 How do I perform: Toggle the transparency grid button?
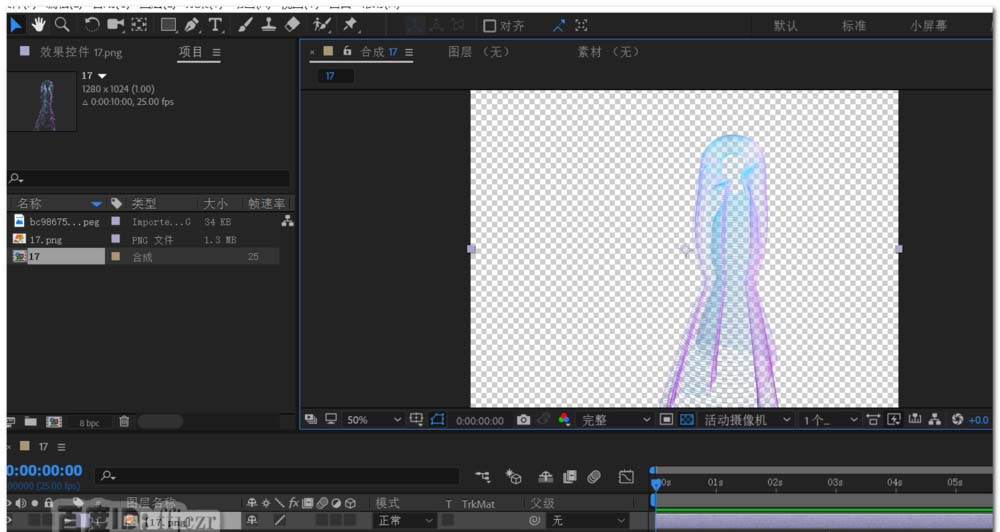tap(687, 420)
